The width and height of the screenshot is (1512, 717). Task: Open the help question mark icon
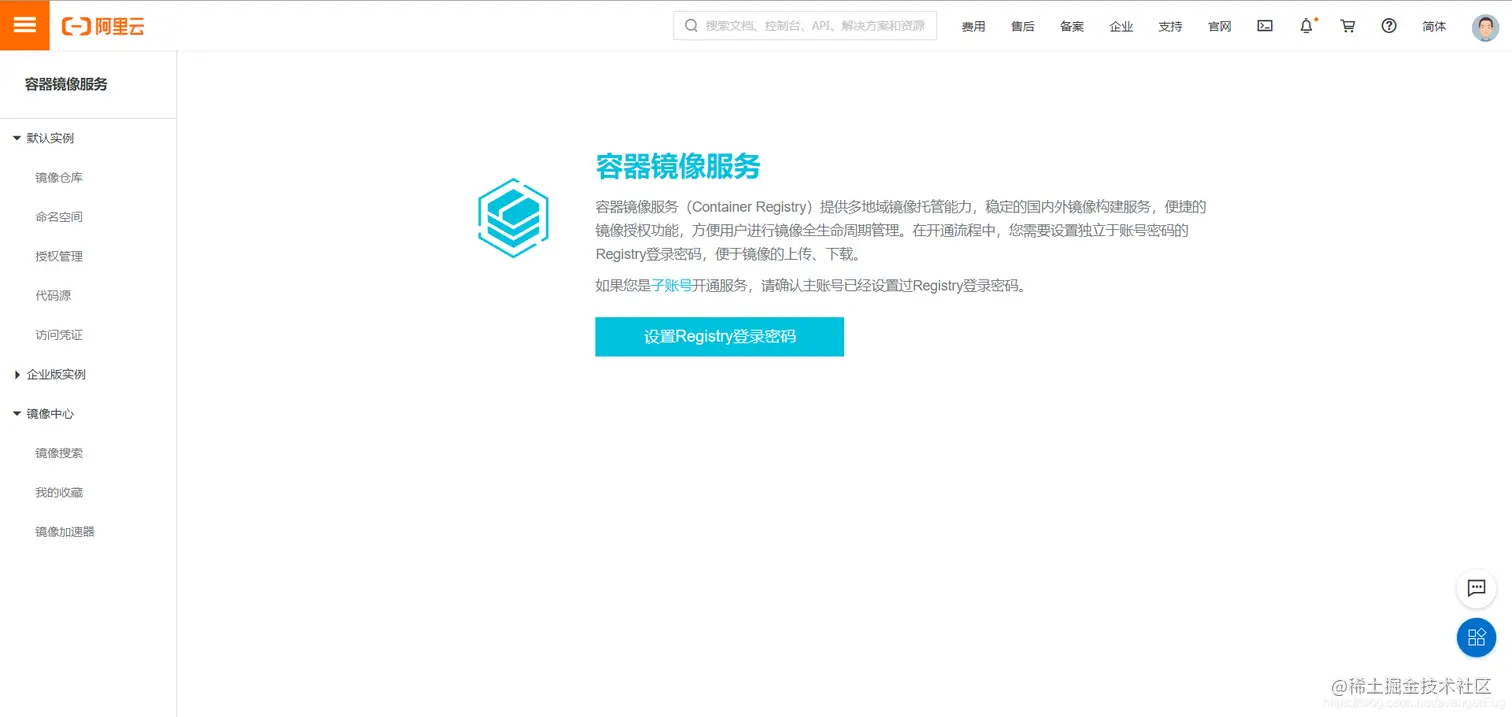click(x=1388, y=26)
